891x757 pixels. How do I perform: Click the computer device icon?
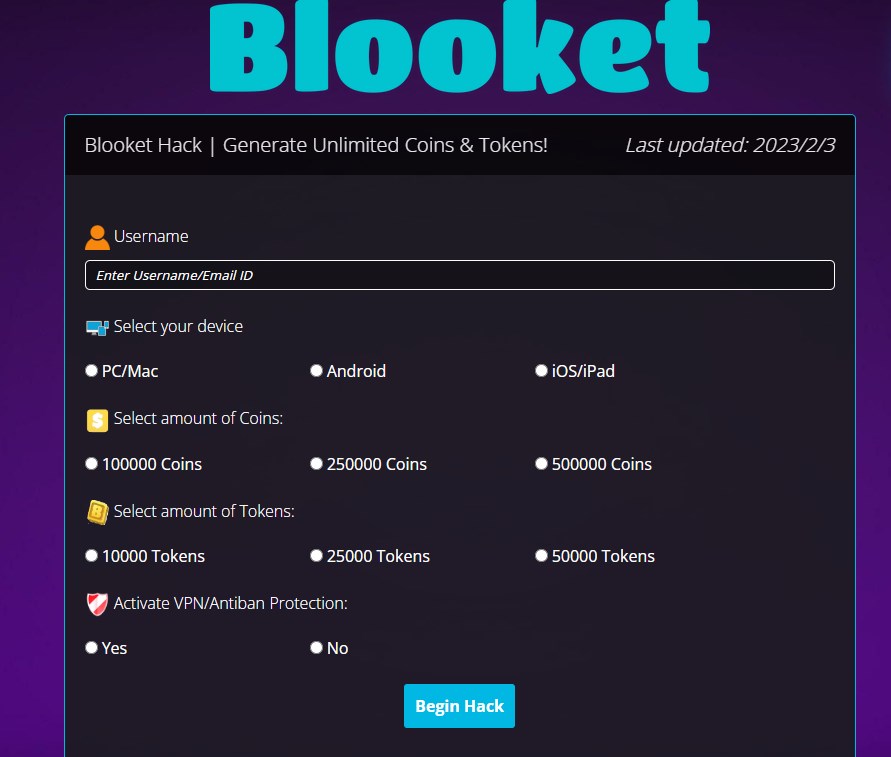[x=97, y=327]
